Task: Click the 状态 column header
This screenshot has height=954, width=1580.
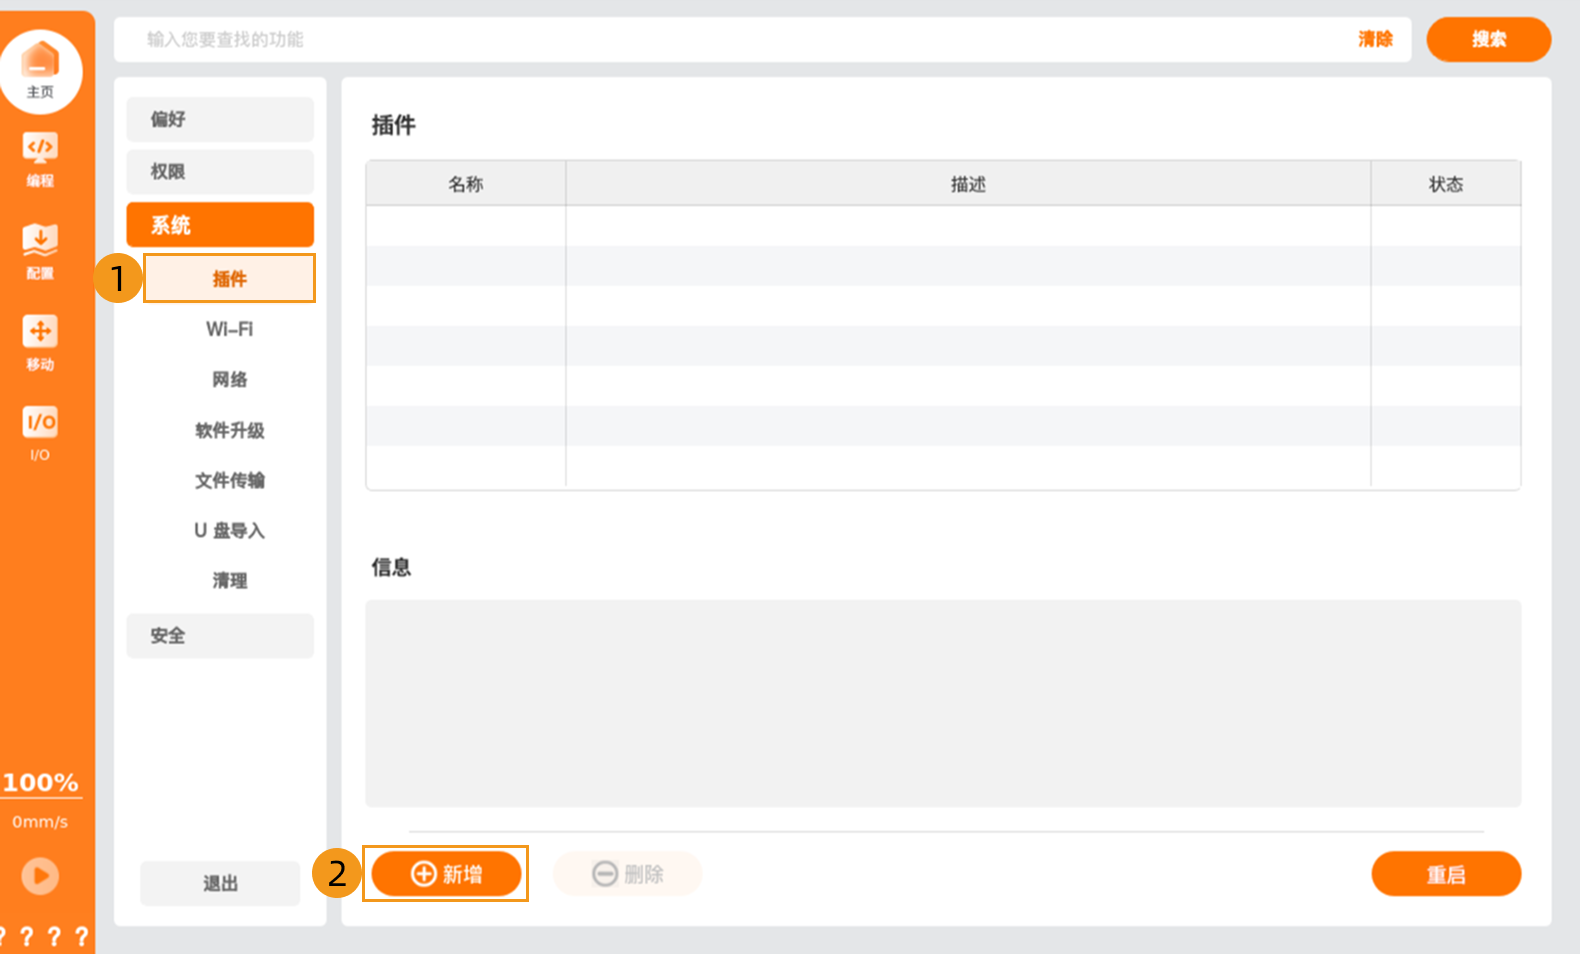Action: point(1446,184)
